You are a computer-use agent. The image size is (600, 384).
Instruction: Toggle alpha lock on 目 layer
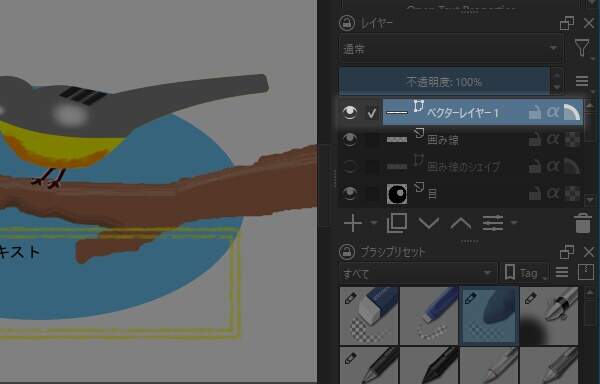click(553, 194)
